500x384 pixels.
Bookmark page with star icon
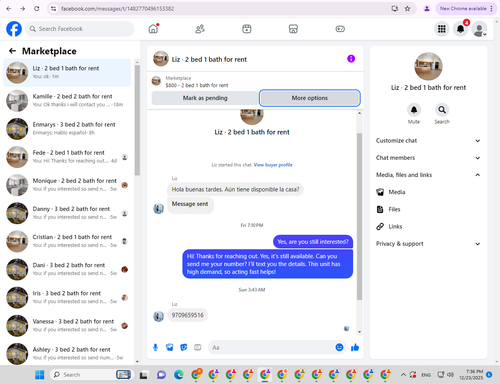click(407, 9)
